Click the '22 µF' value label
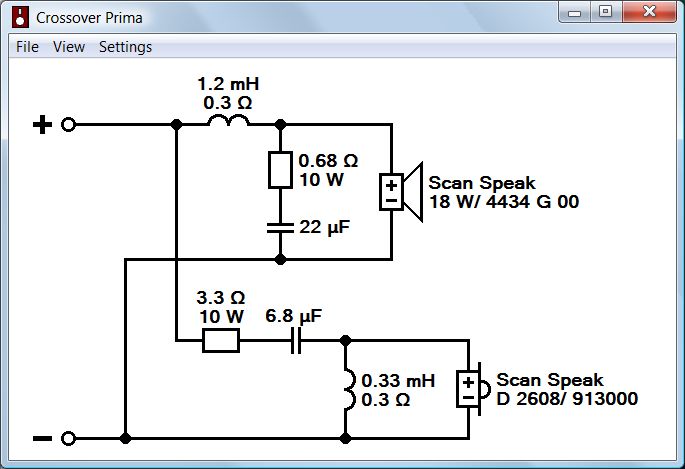This screenshot has height=469, width=685. coord(325,227)
